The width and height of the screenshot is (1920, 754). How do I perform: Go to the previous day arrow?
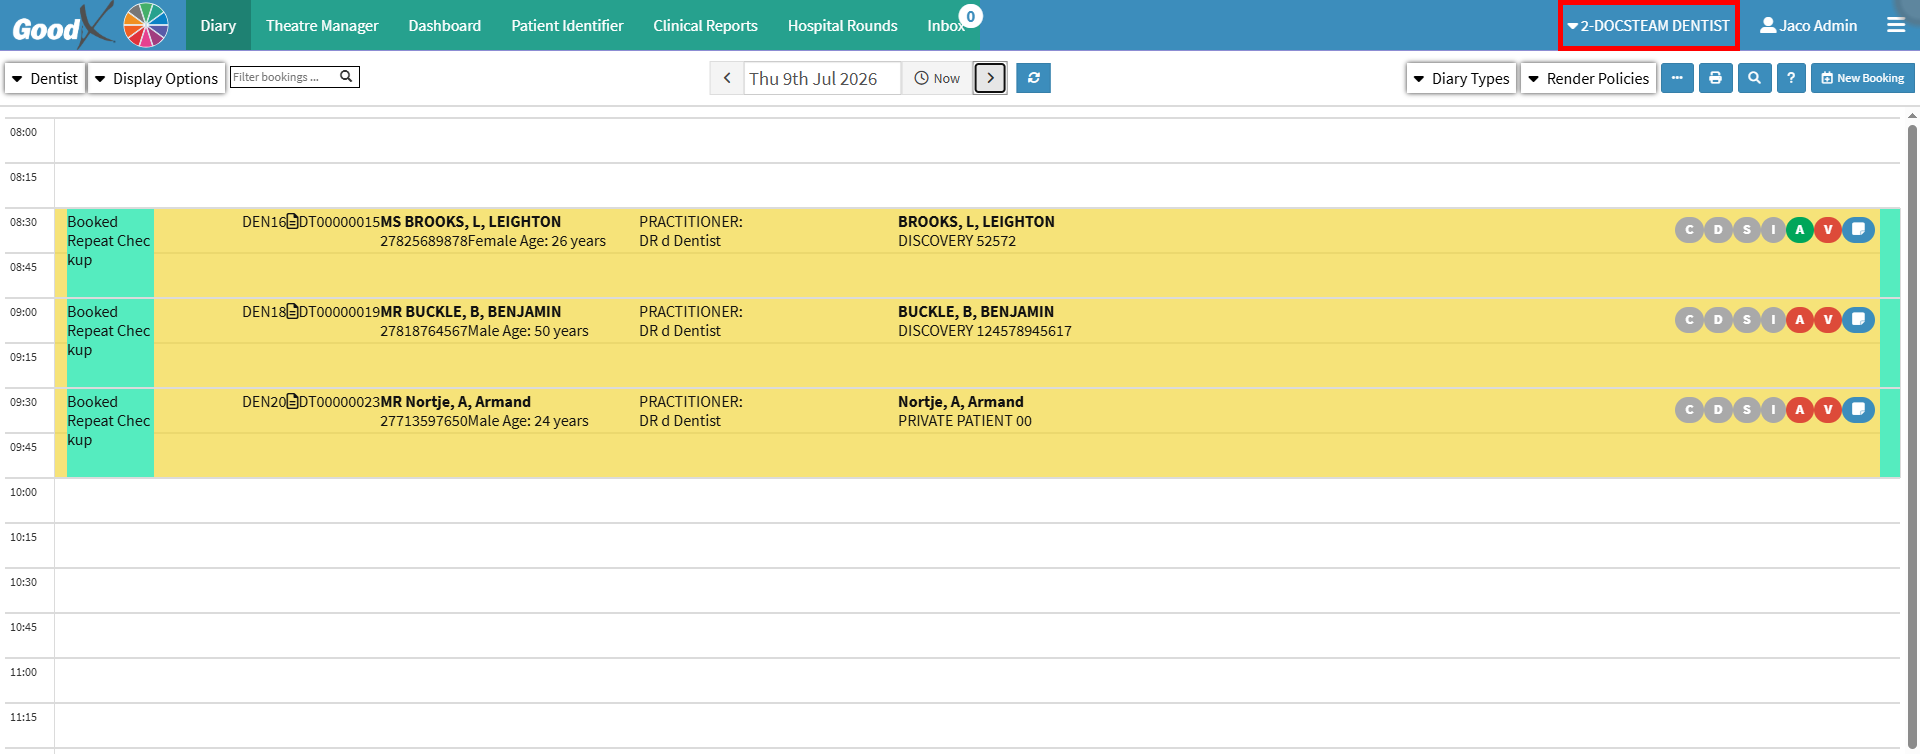tap(727, 78)
